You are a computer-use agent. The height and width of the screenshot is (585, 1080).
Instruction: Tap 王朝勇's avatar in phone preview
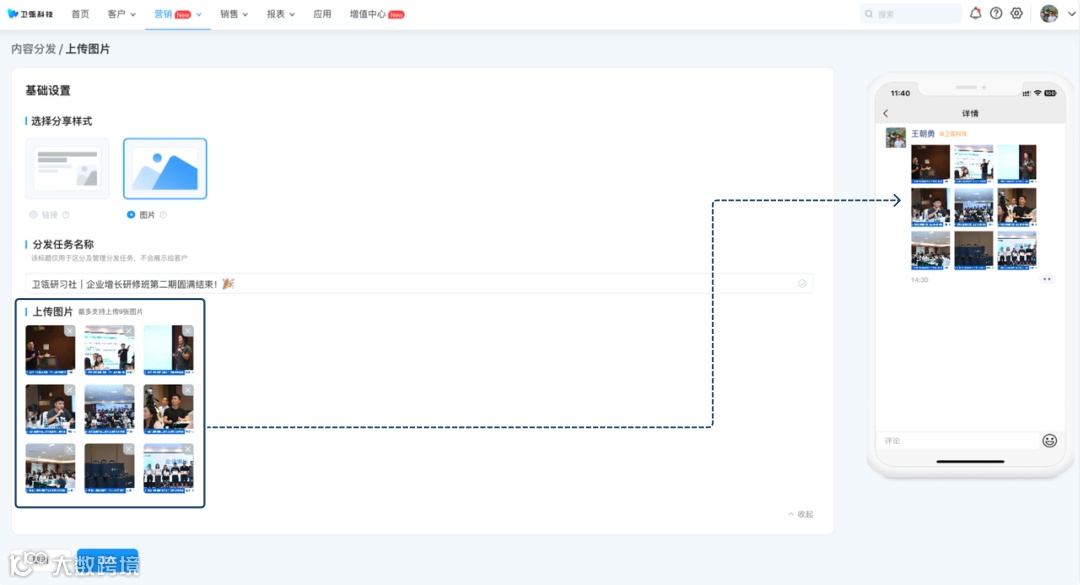pos(895,137)
